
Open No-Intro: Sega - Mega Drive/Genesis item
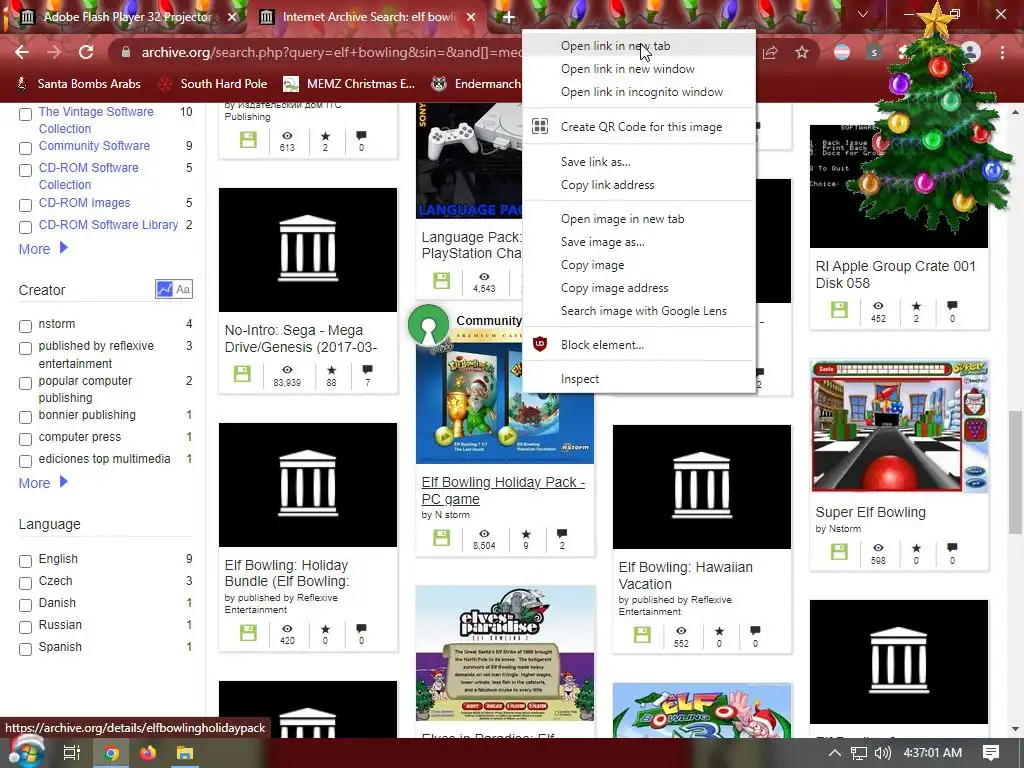click(300, 338)
